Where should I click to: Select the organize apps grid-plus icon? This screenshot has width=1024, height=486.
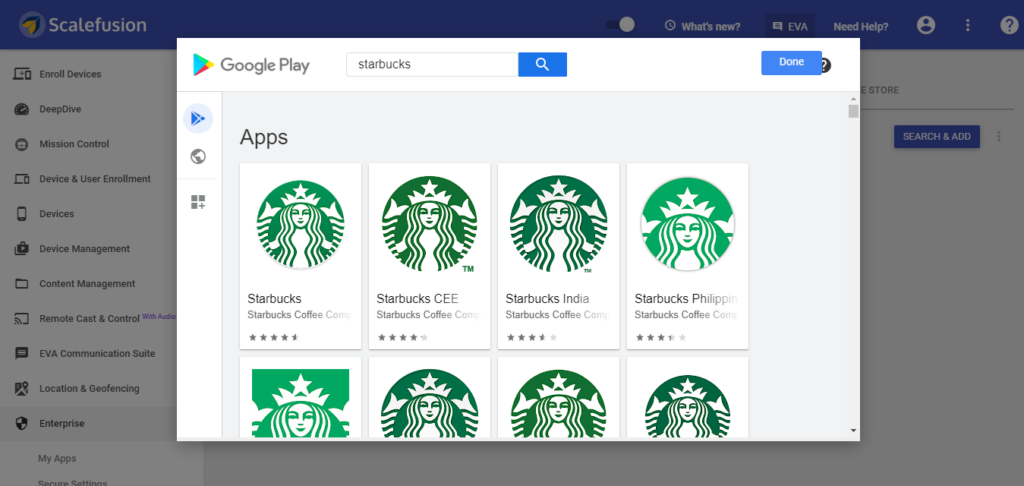198,202
